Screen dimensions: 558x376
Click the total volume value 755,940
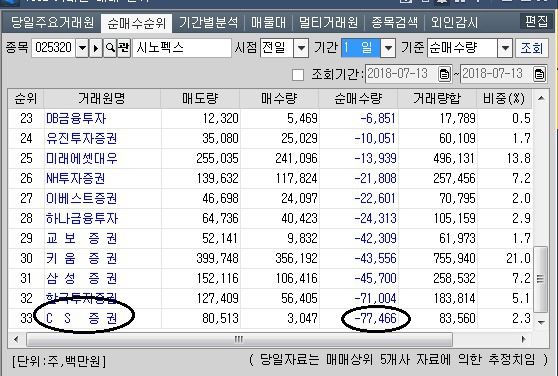454,258
